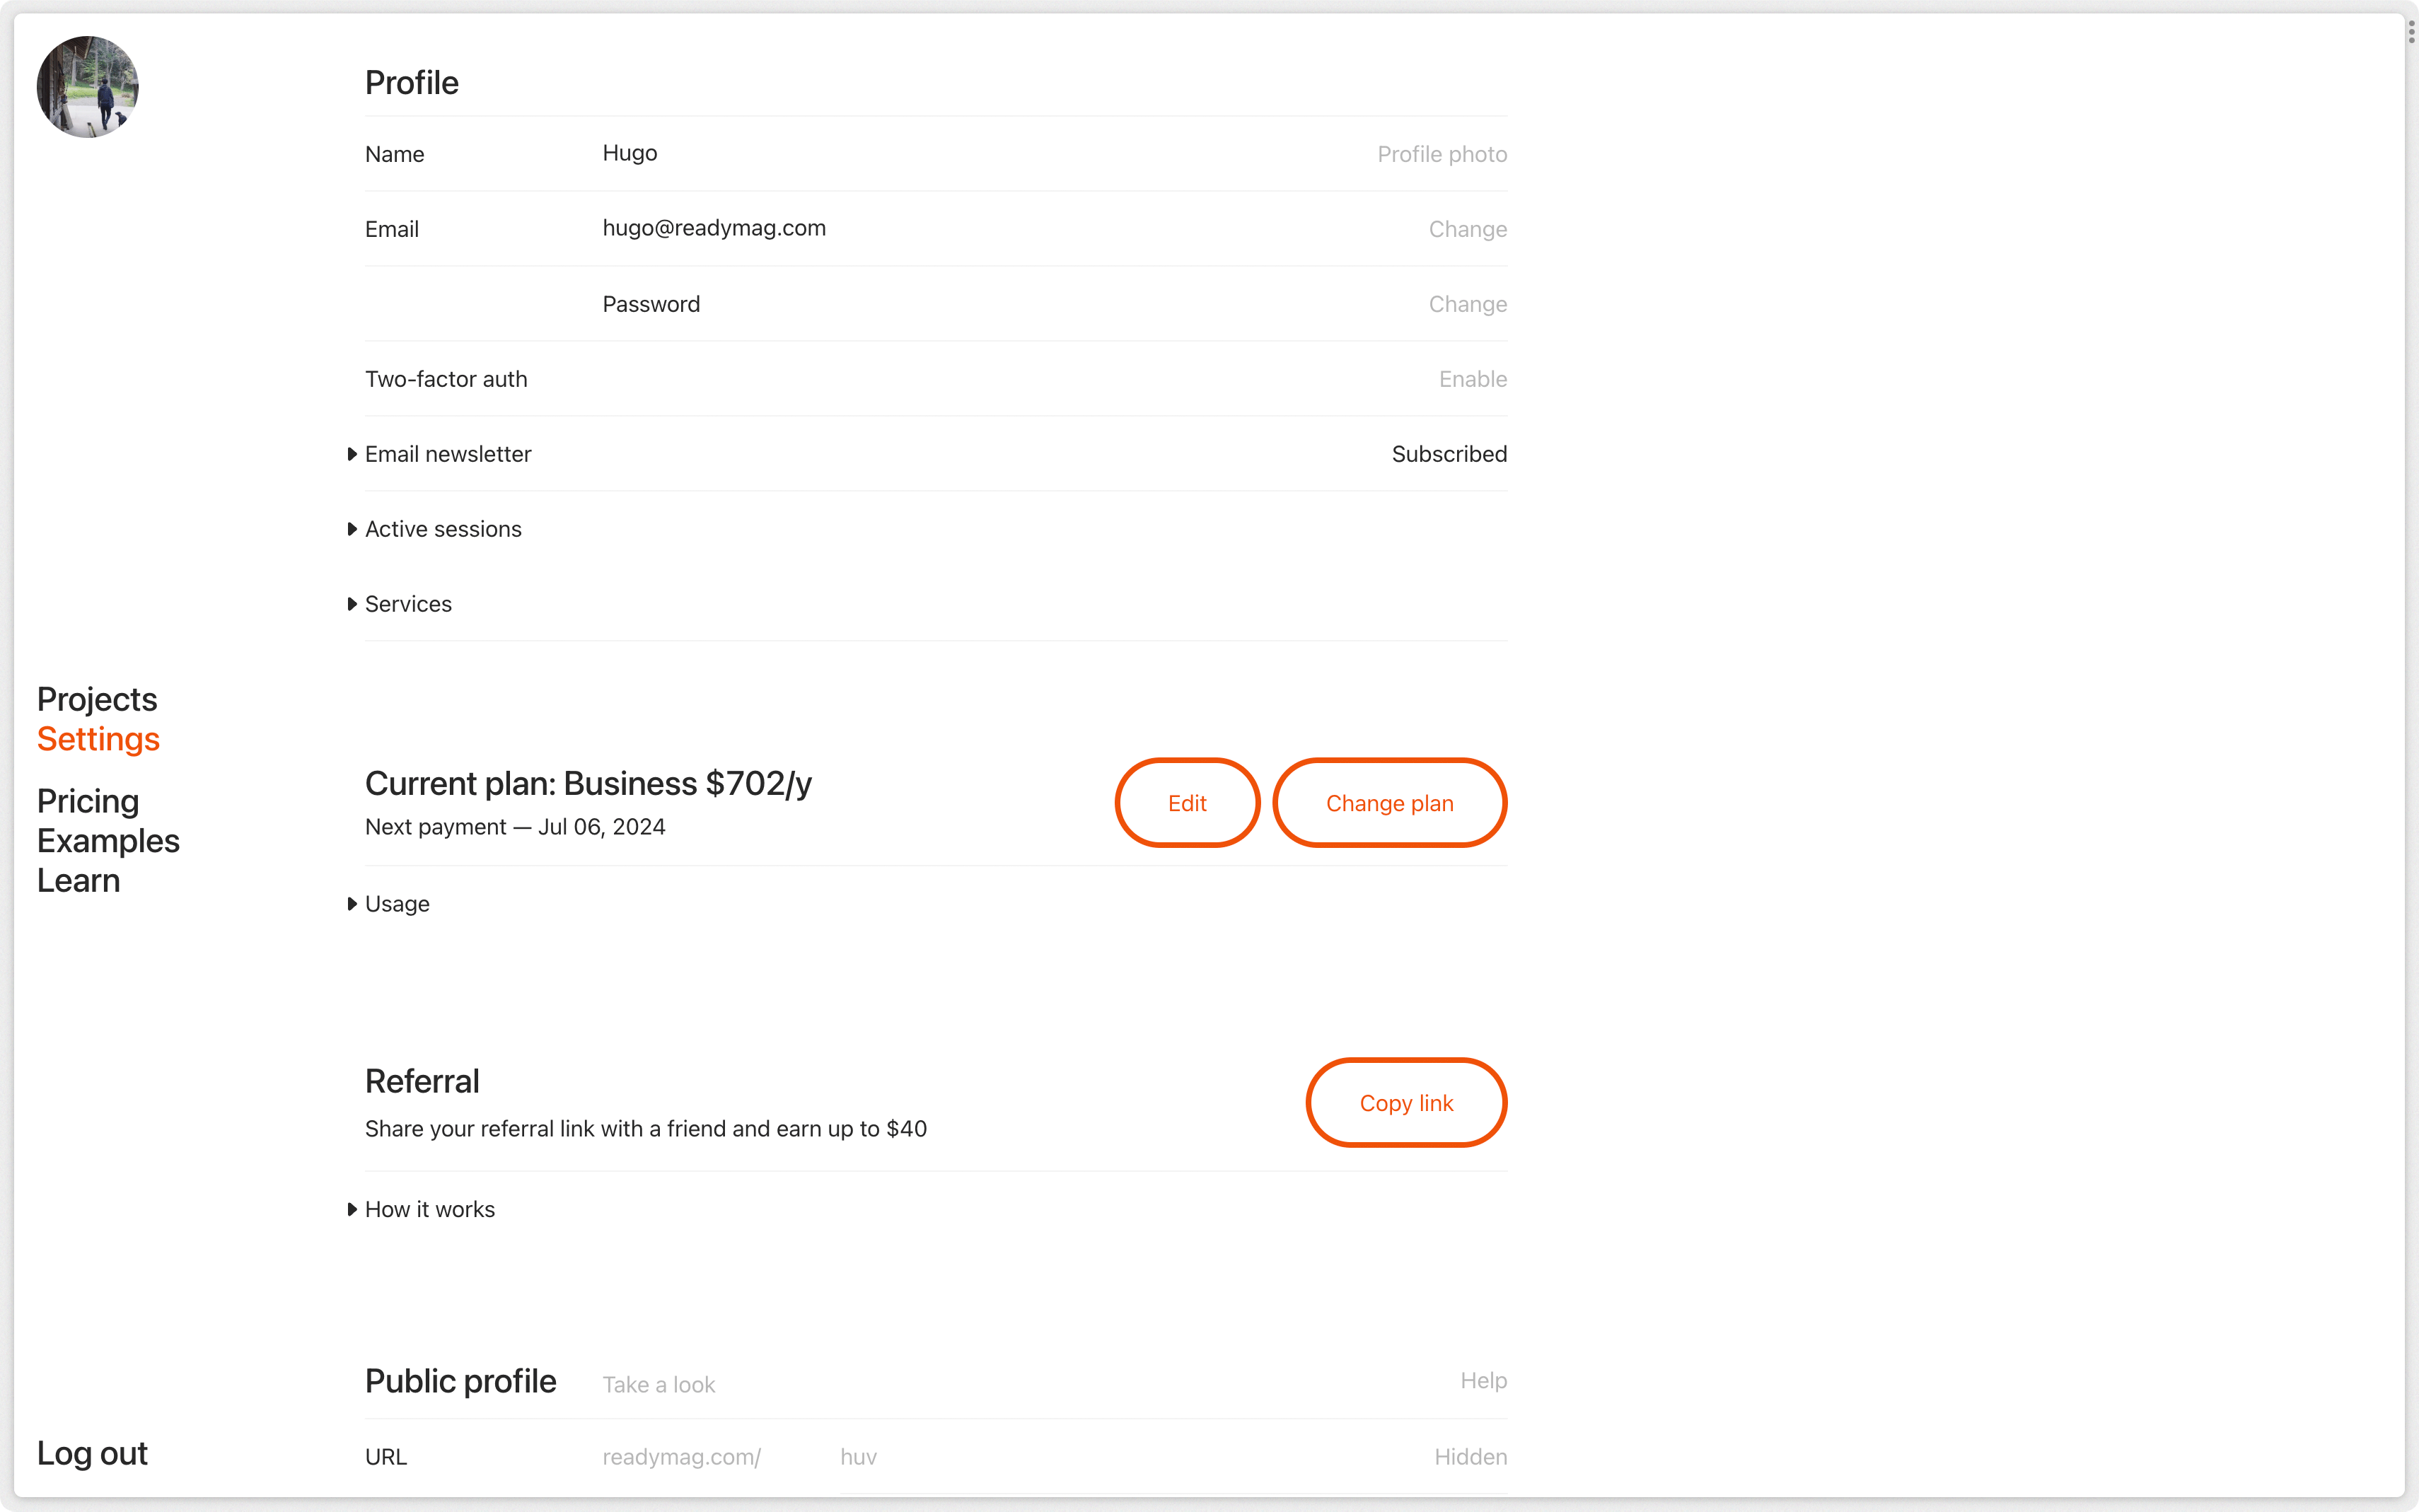Image resolution: width=2419 pixels, height=1512 pixels.
Task: Go to Pricing page
Action: [x=88, y=801]
